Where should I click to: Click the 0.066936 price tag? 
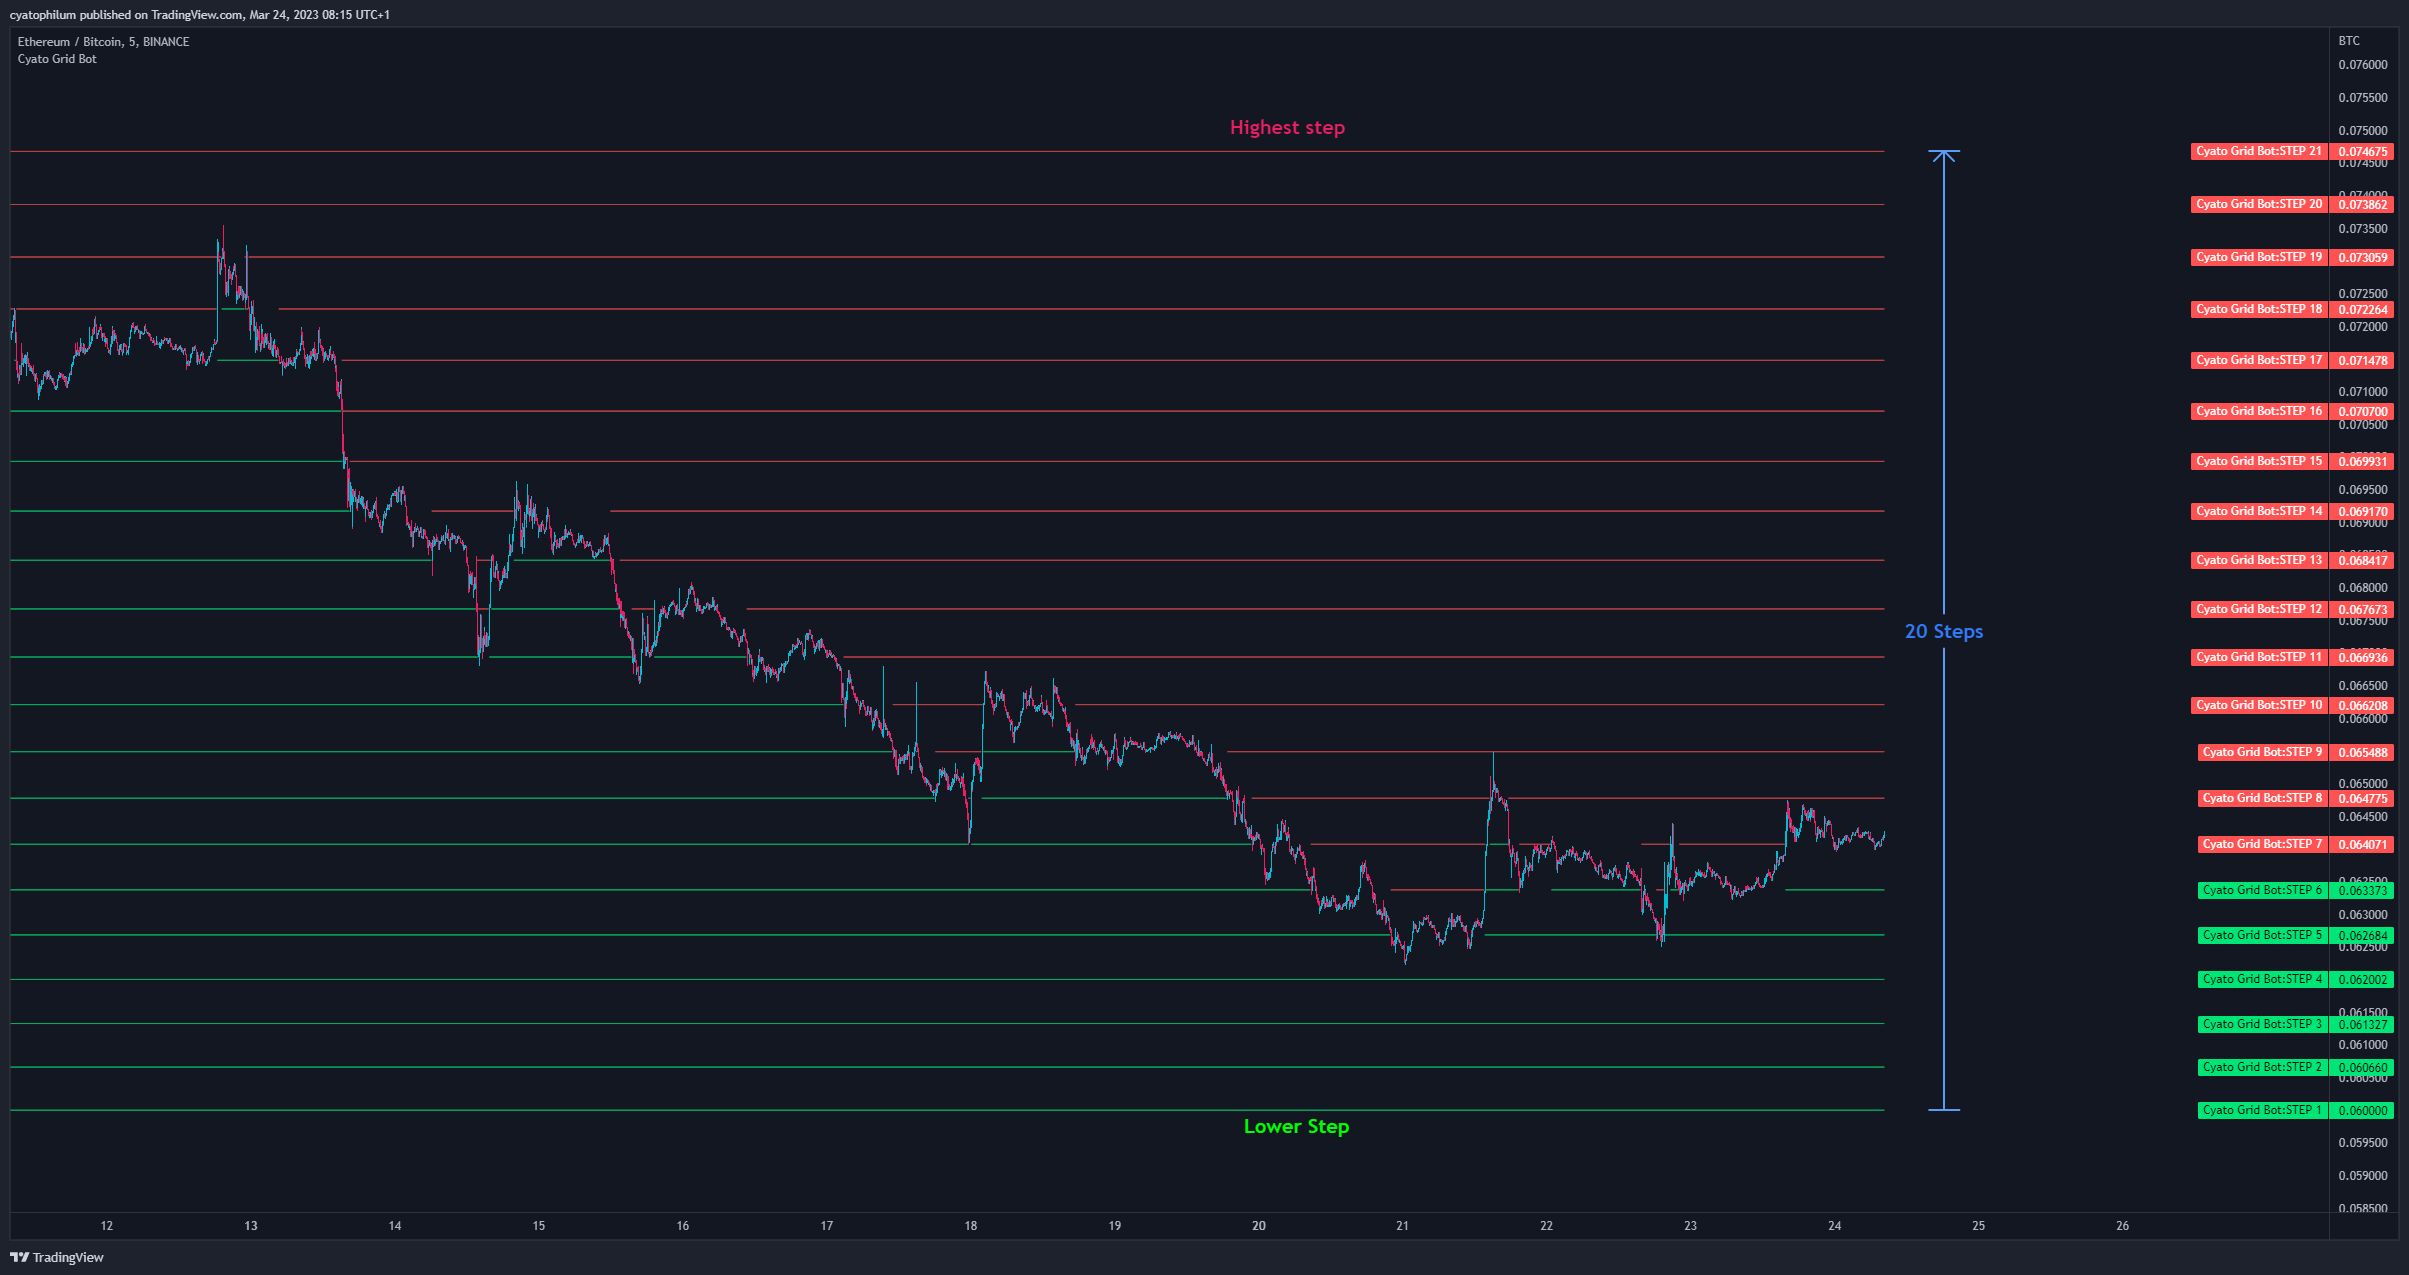click(2362, 657)
